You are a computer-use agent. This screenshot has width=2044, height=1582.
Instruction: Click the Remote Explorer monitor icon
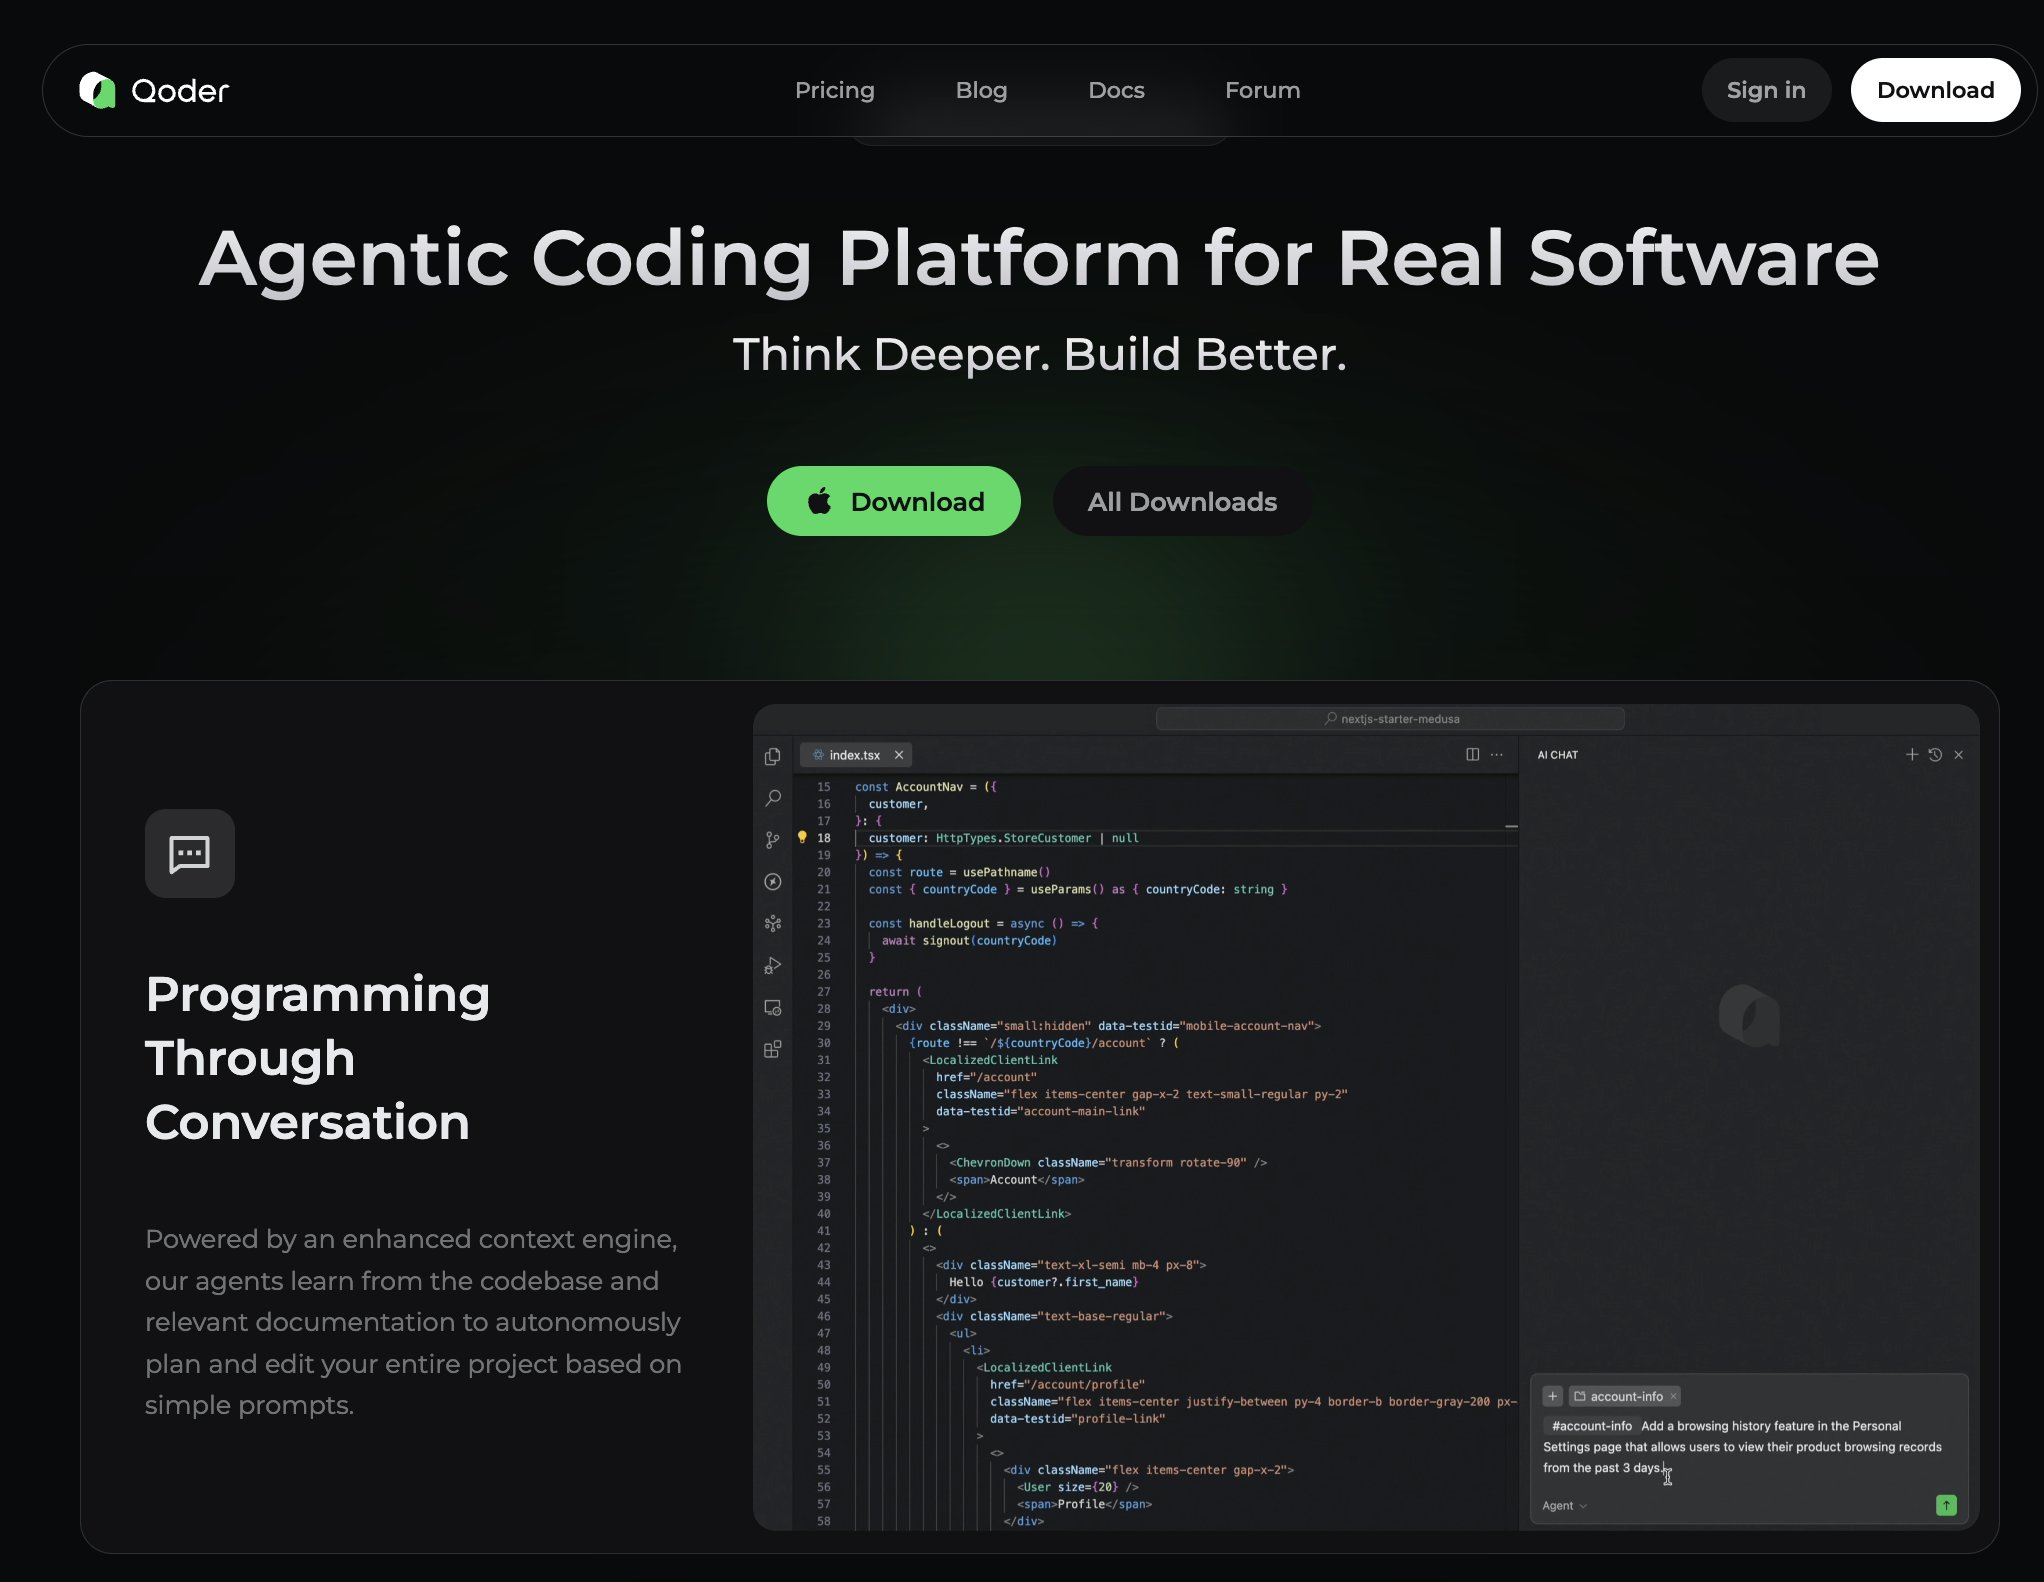coord(772,1008)
